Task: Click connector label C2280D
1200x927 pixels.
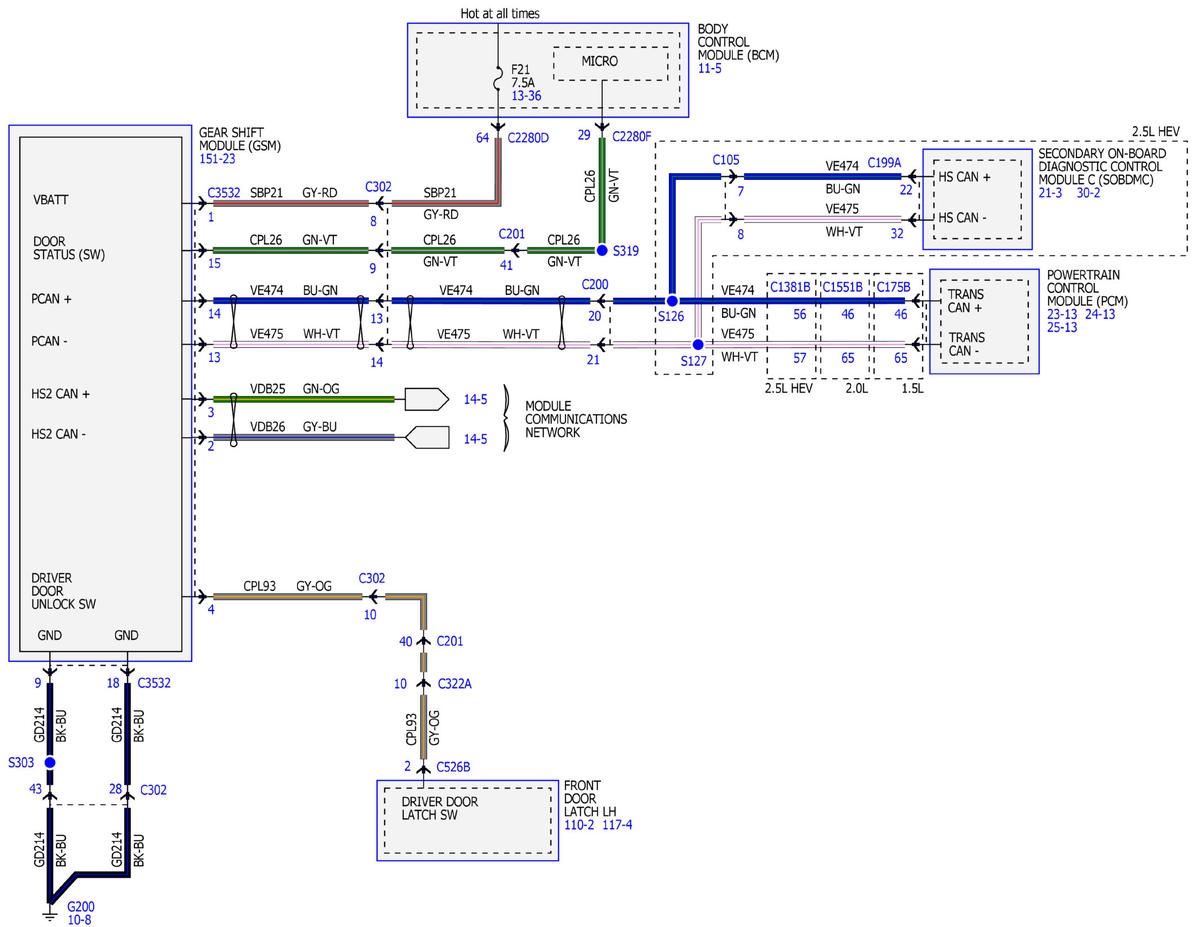Action: [528, 137]
